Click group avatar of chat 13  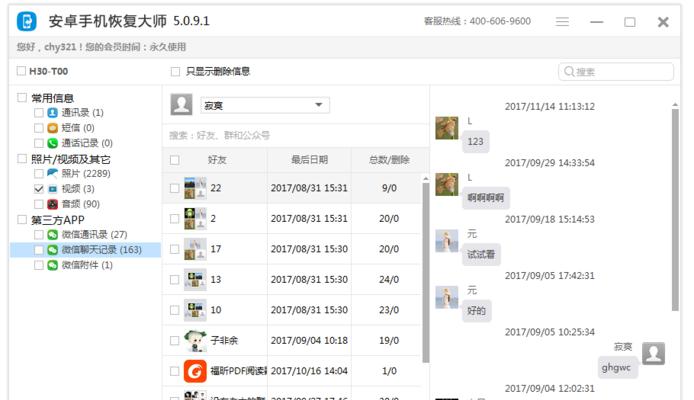(x=195, y=280)
